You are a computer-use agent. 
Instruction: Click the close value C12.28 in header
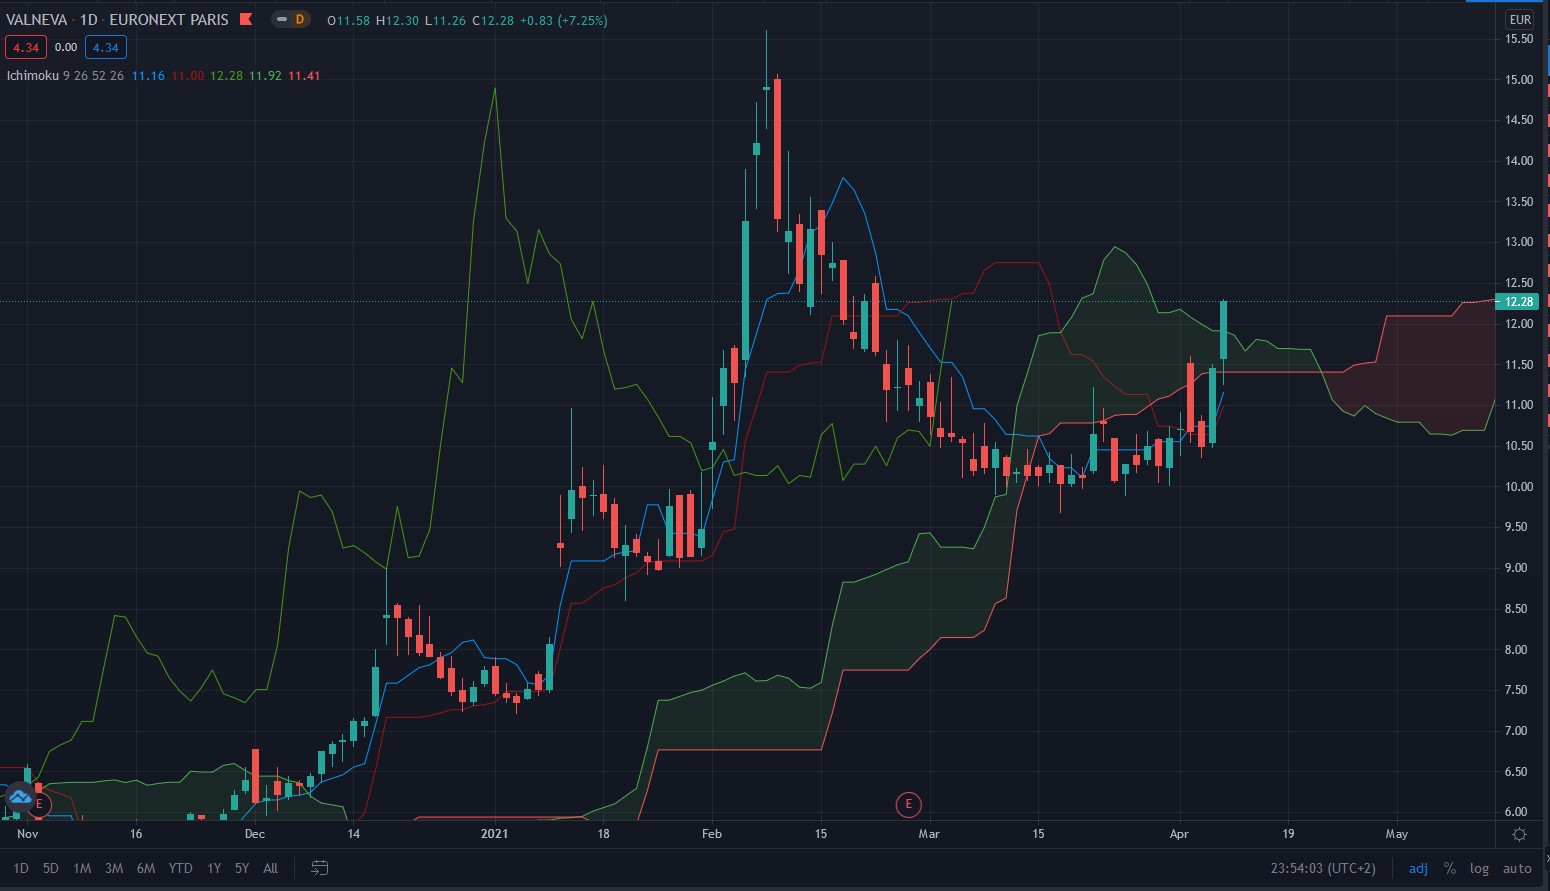tap(494, 20)
